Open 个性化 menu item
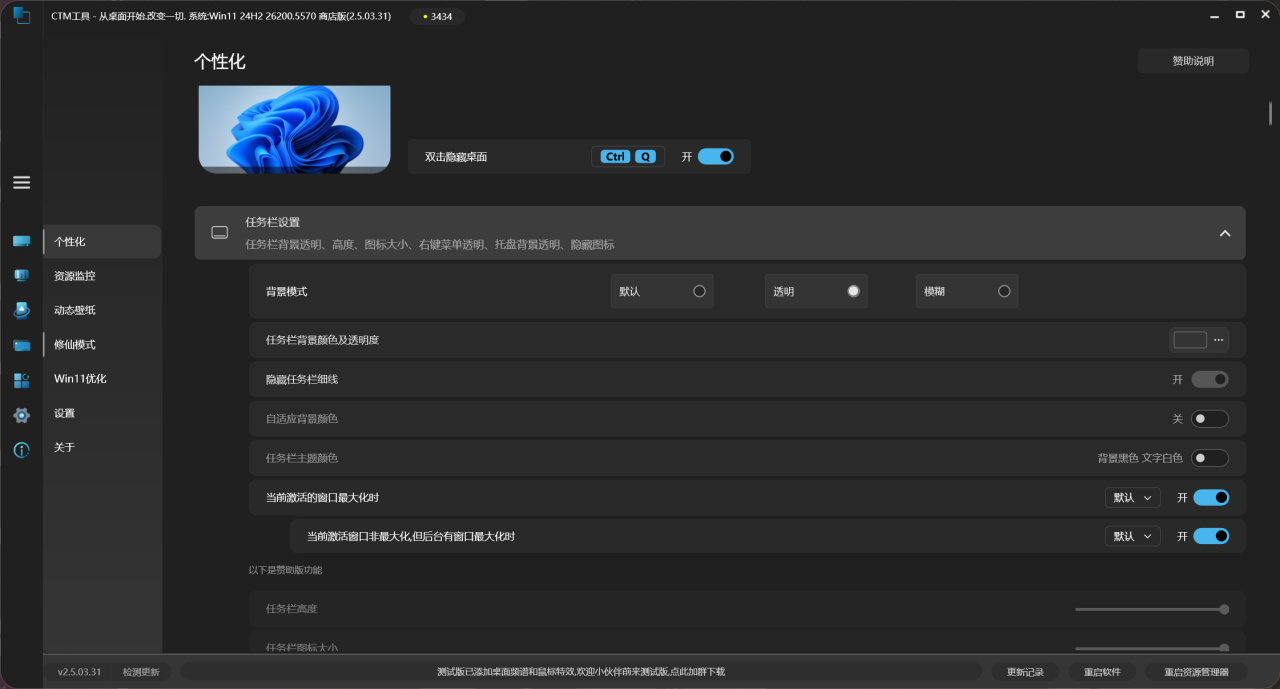This screenshot has width=1280, height=689. (102, 241)
